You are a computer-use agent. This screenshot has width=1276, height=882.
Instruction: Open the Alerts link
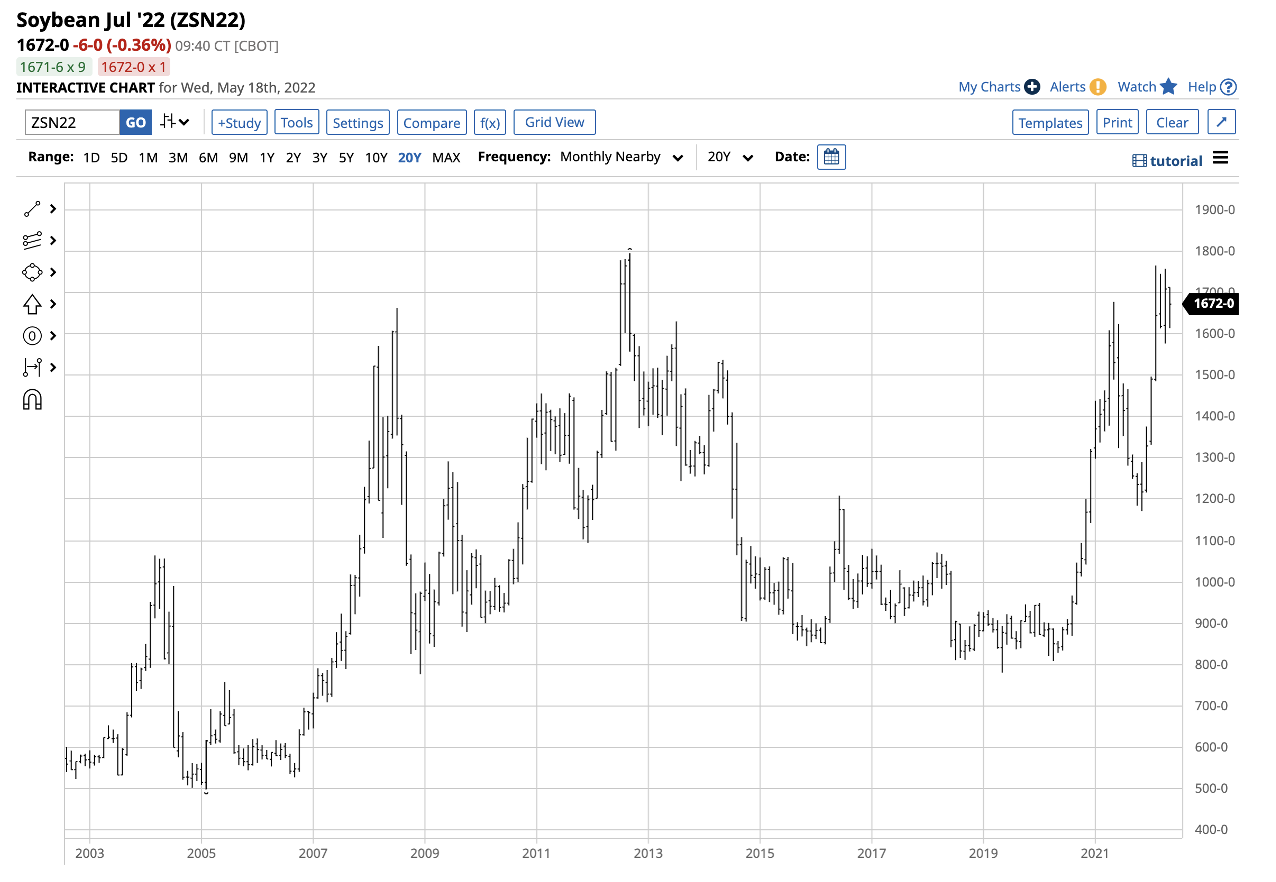coord(1067,87)
